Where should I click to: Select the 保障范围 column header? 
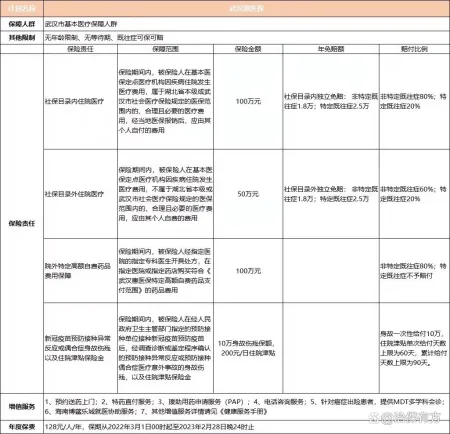coord(165,49)
